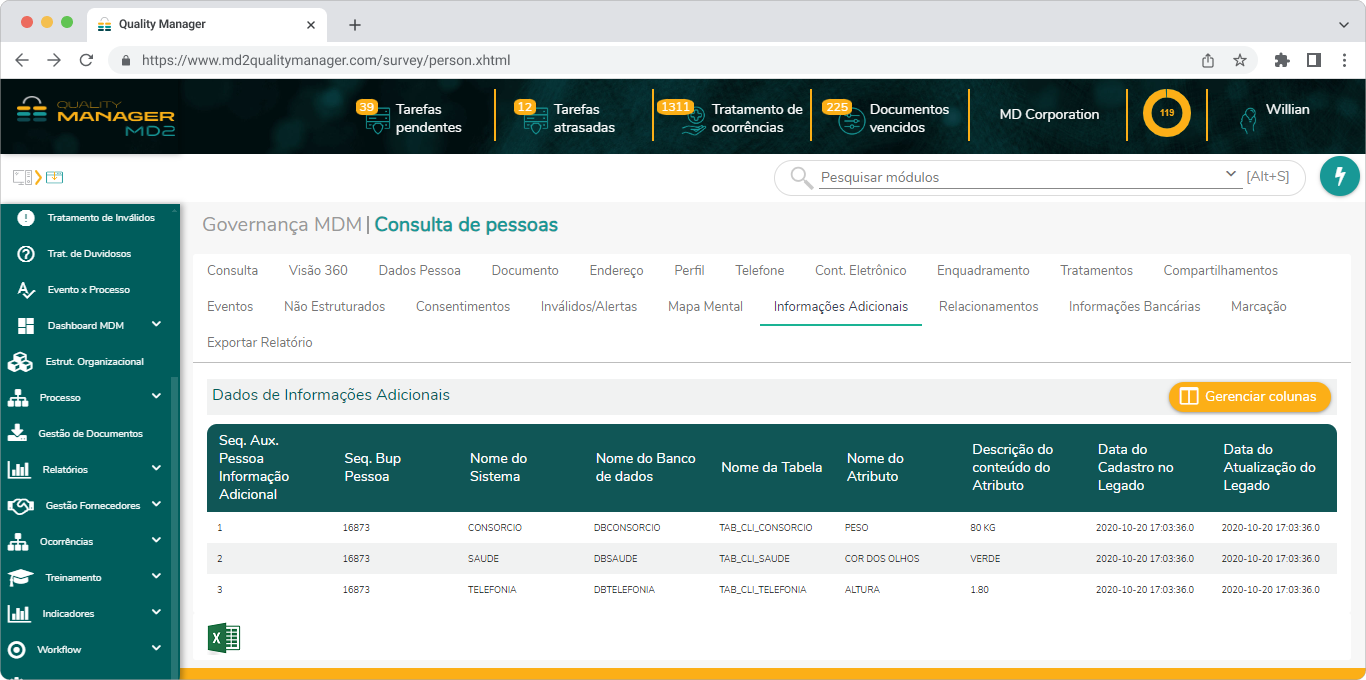
Task: Open the Mapa Mental tab
Action: click(704, 306)
